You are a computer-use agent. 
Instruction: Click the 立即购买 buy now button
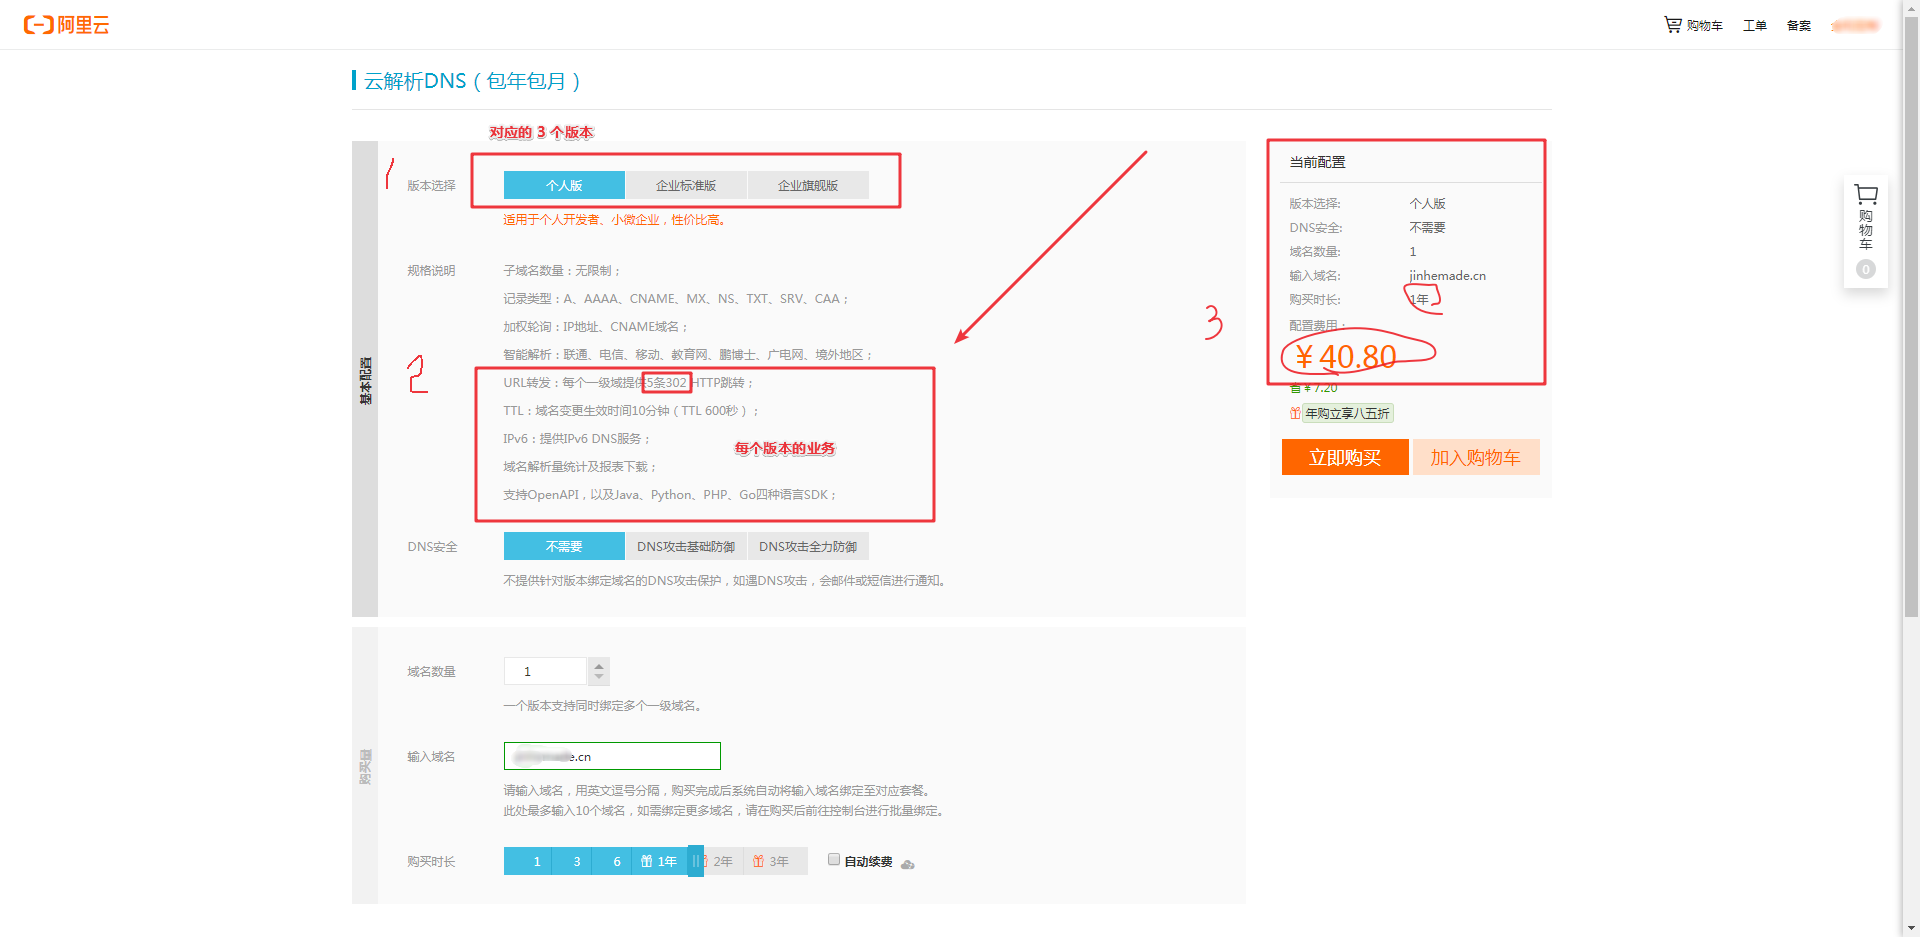pyautogui.click(x=1345, y=457)
